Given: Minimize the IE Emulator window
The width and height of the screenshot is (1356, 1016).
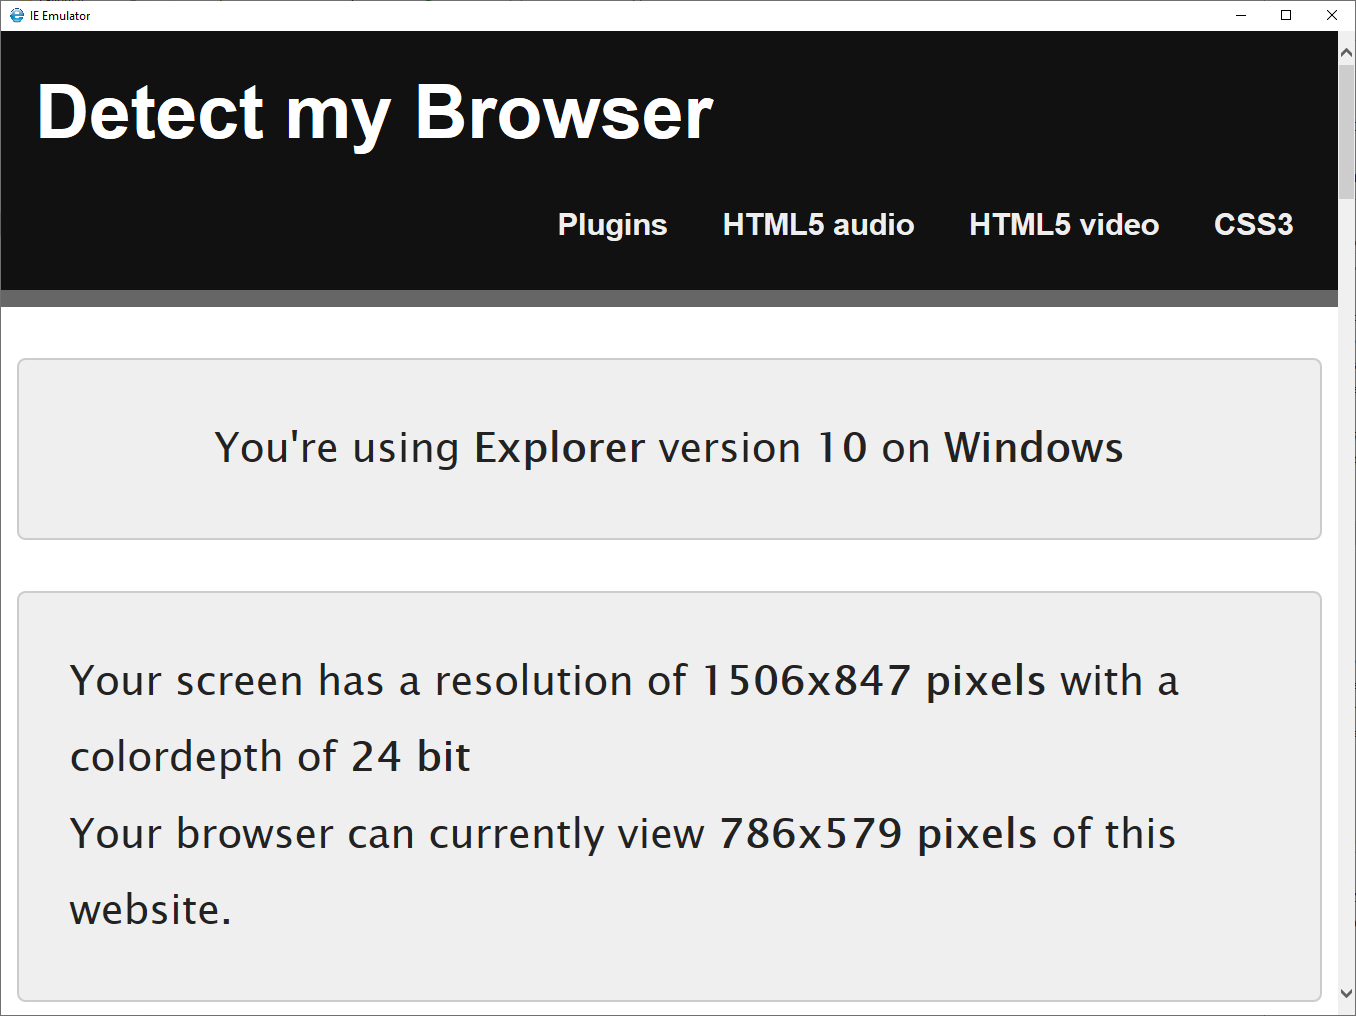Looking at the screenshot, I should [1241, 15].
